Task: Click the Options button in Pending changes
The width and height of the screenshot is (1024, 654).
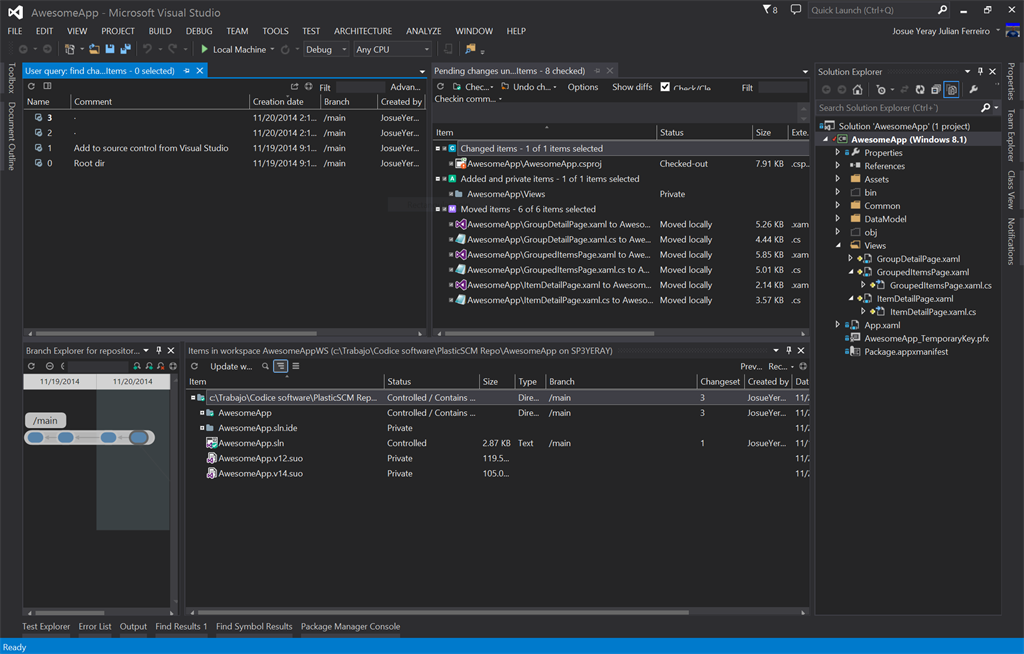Action: click(x=582, y=86)
